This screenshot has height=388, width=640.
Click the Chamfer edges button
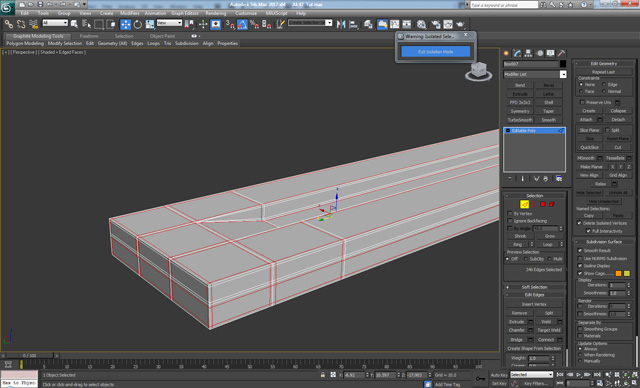click(516, 330)
